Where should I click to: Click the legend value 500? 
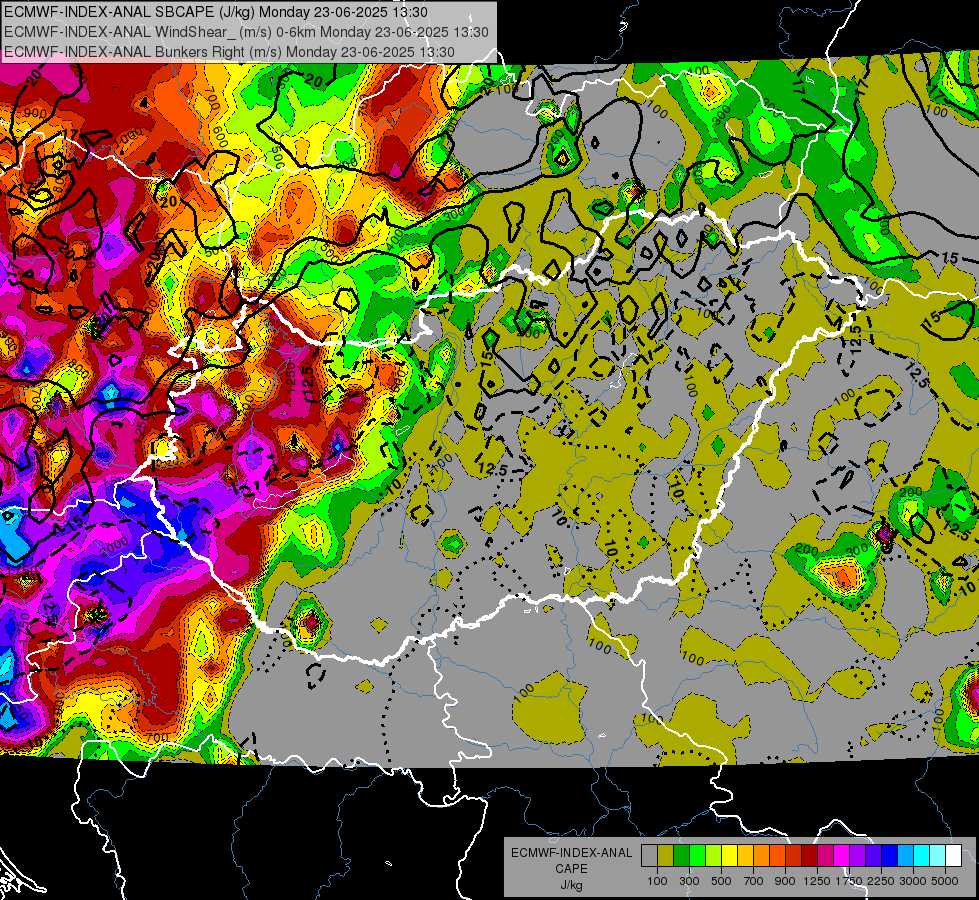point(721,881)
